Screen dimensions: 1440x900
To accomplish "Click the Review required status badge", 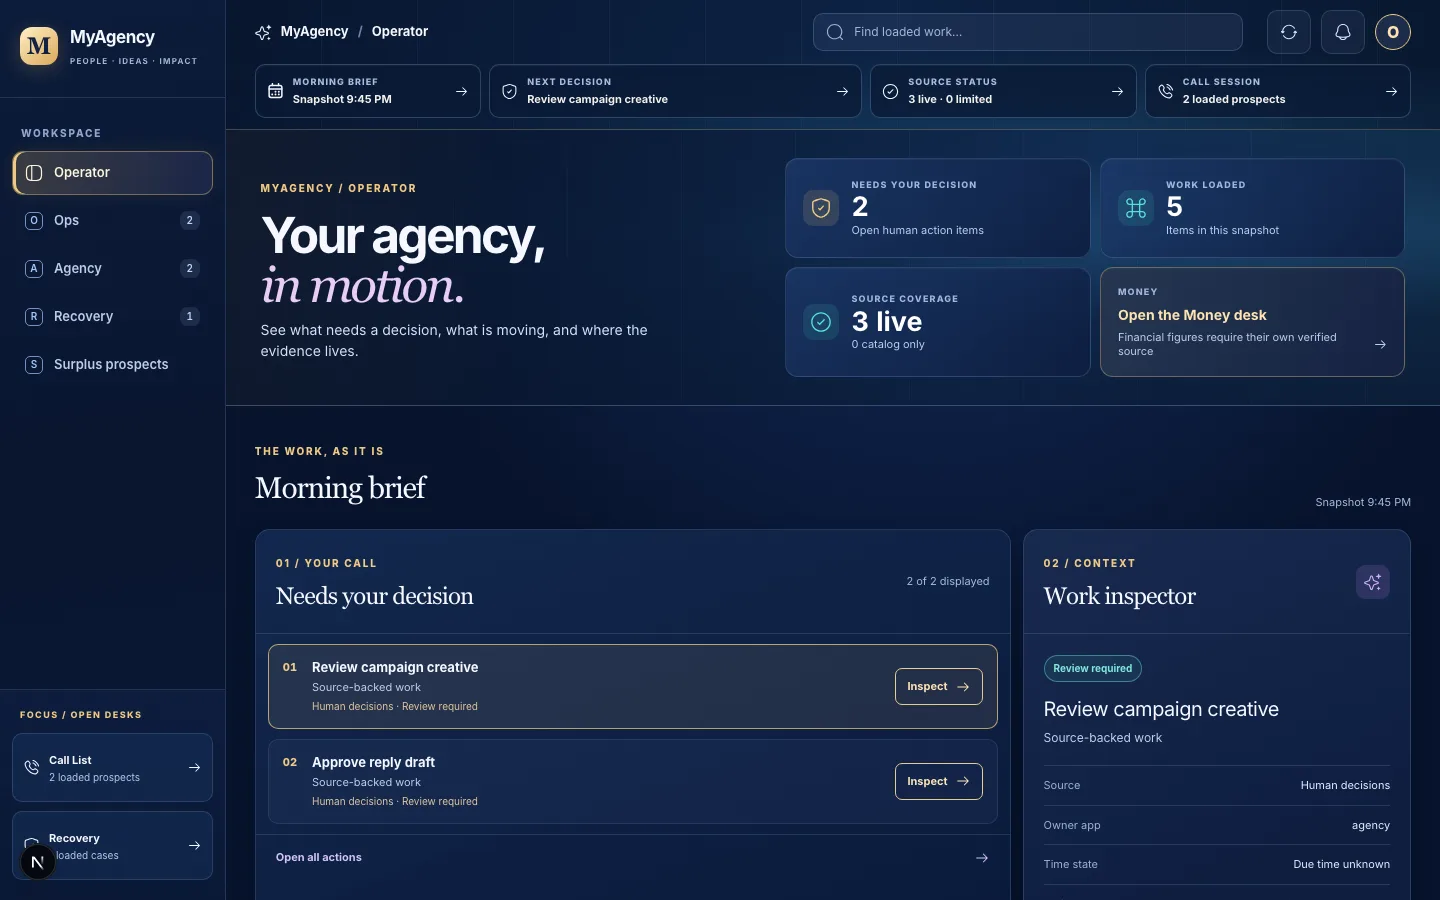I will pos(1092,669).
